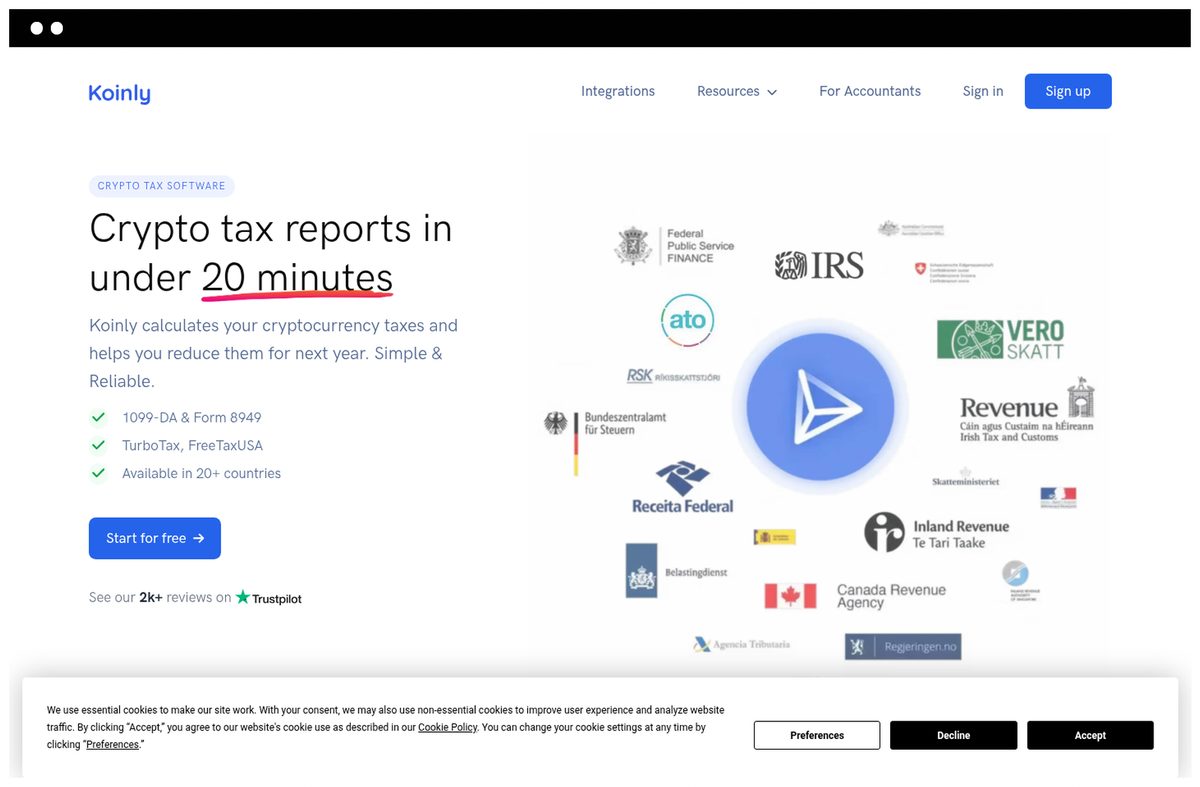
Task: Expand the Resources dropdown menu
Action: [737, 91]
